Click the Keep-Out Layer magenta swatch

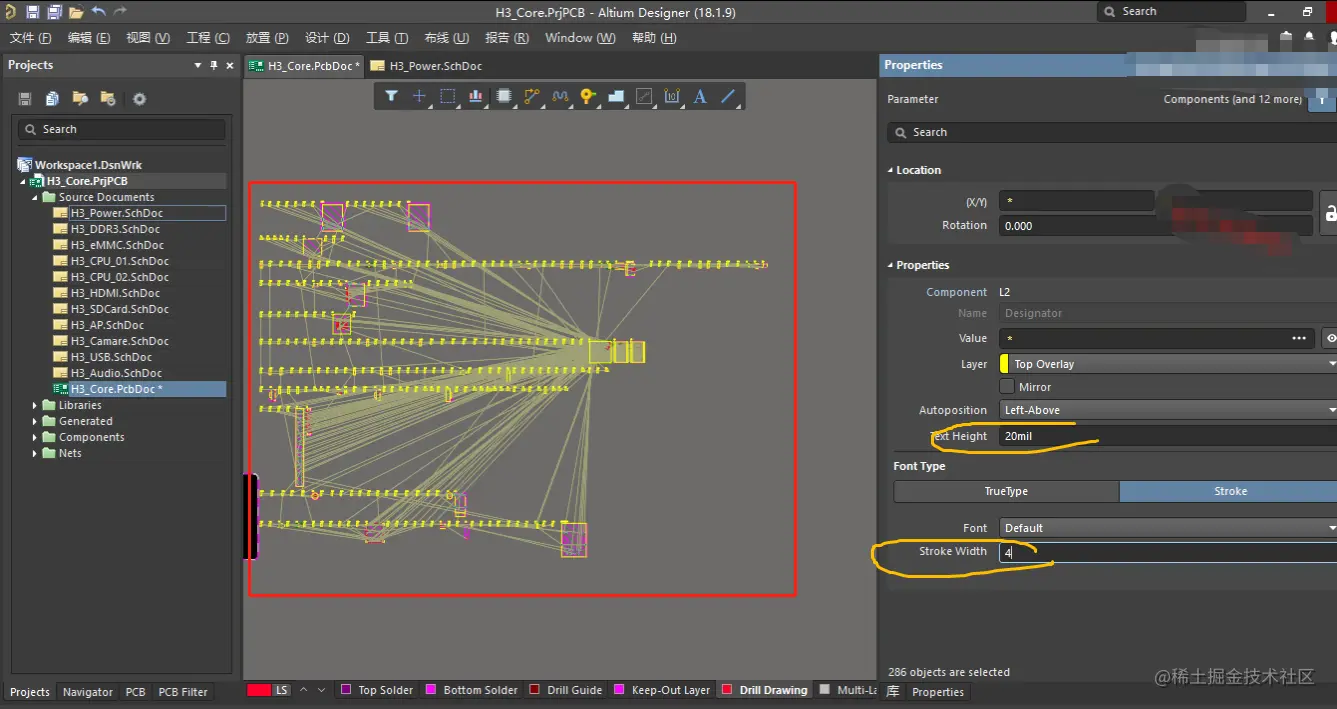pos(619,690)
